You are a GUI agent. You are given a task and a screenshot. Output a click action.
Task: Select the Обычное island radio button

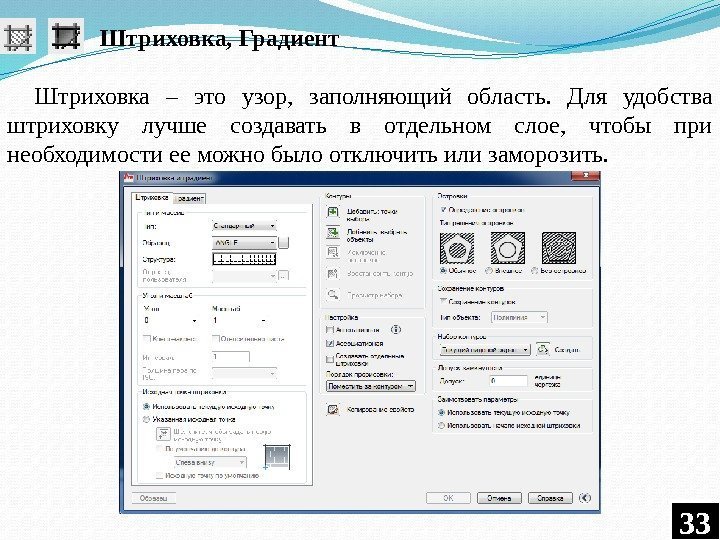pyautogui.click(x=443, y=271)
